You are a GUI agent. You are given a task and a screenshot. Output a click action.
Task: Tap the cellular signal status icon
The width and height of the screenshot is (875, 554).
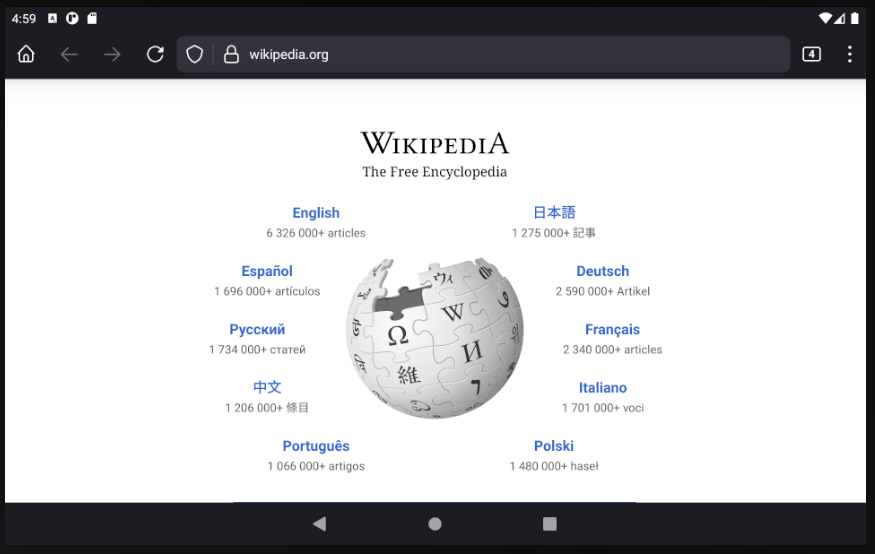839,18
